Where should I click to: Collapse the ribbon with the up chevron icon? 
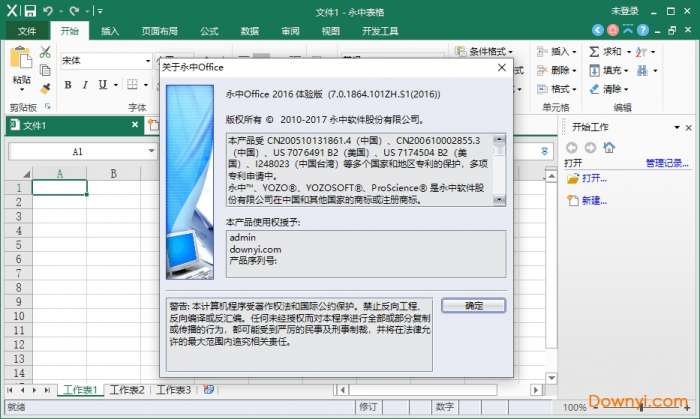[628, 30]
